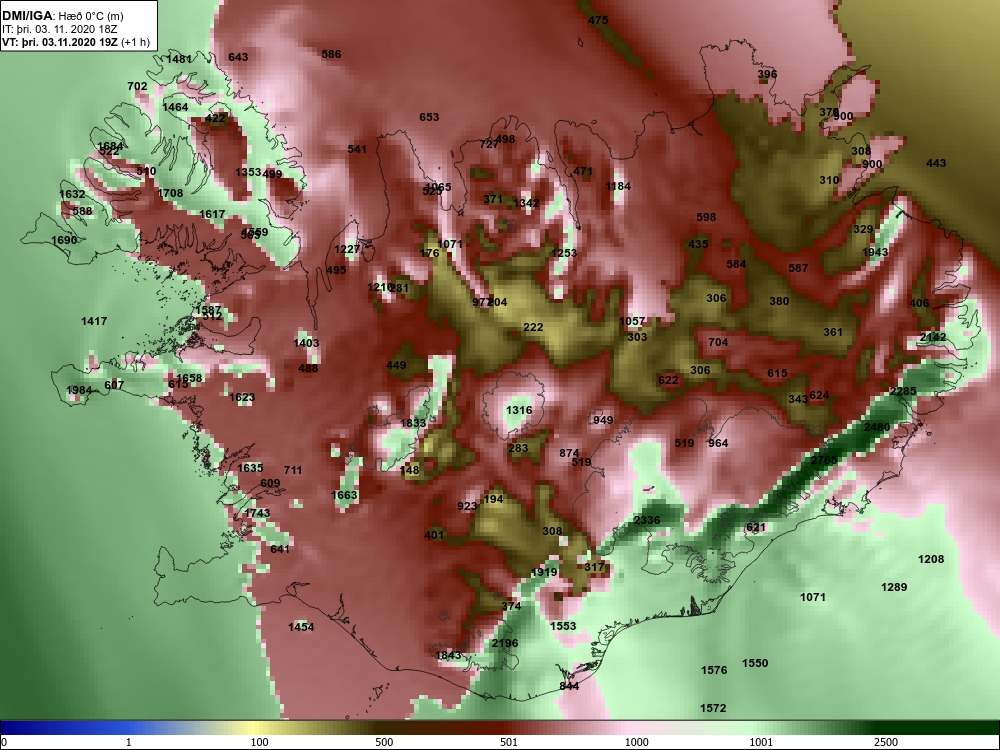Click the map value '1919'
Viewport: 1000px width, 750px height.
[544, 573]
